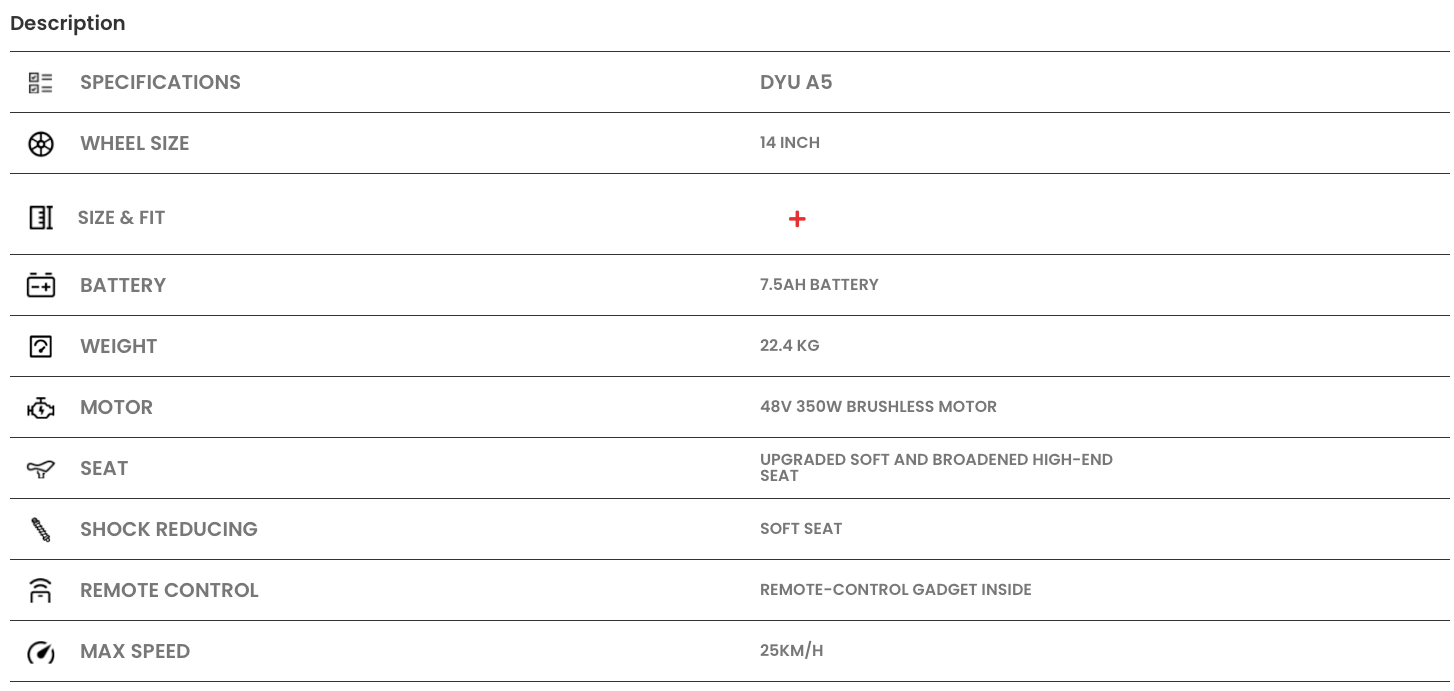
Task: Click the weight scale icon
Action: (40, 346)
